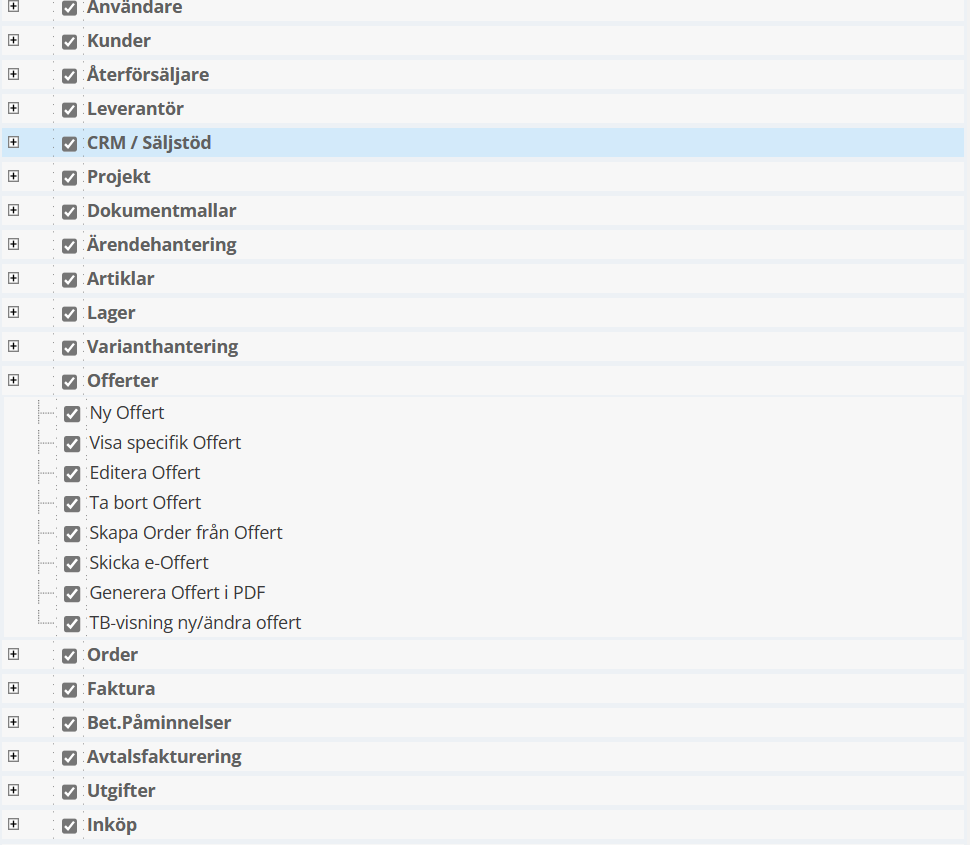970x845 pixels.
Task: Click Skapa Order från Offert label
Action: click(185, 533)
